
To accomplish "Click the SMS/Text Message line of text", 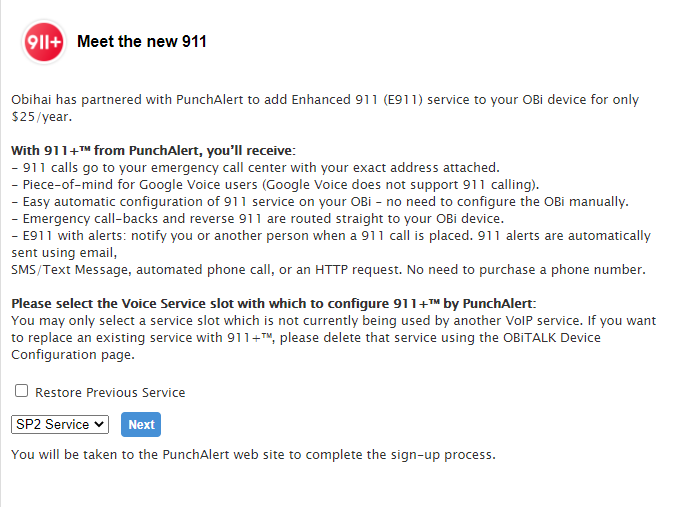I will [328, 270].
